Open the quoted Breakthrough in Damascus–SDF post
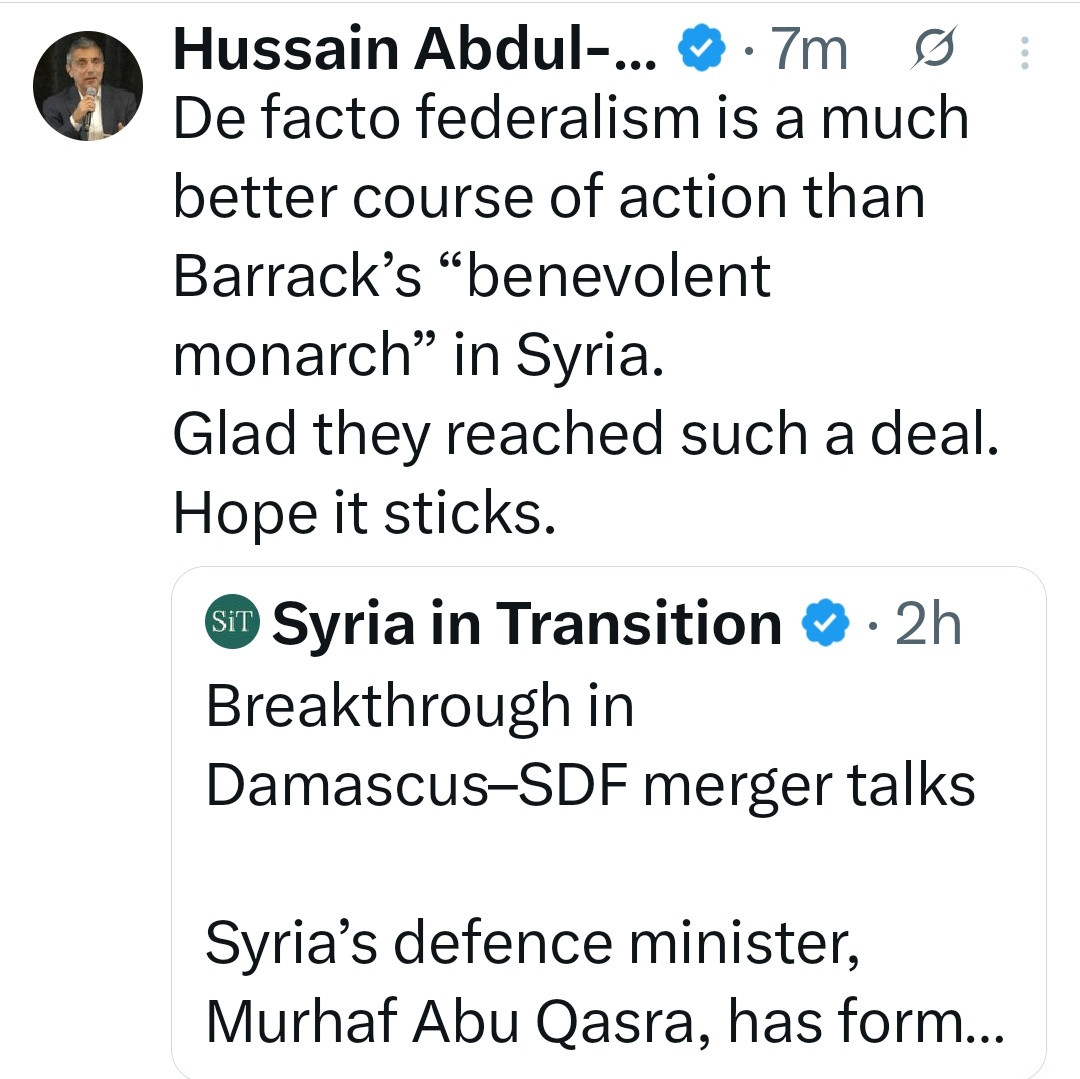This screenshot has width=1080, height=1079. tap(609, 823)
